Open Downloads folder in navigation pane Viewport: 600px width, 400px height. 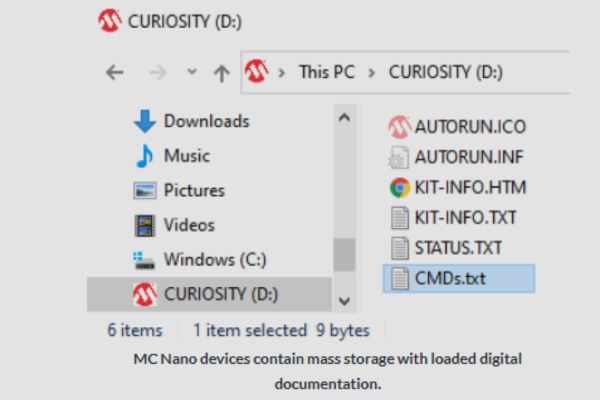(205, 121)
